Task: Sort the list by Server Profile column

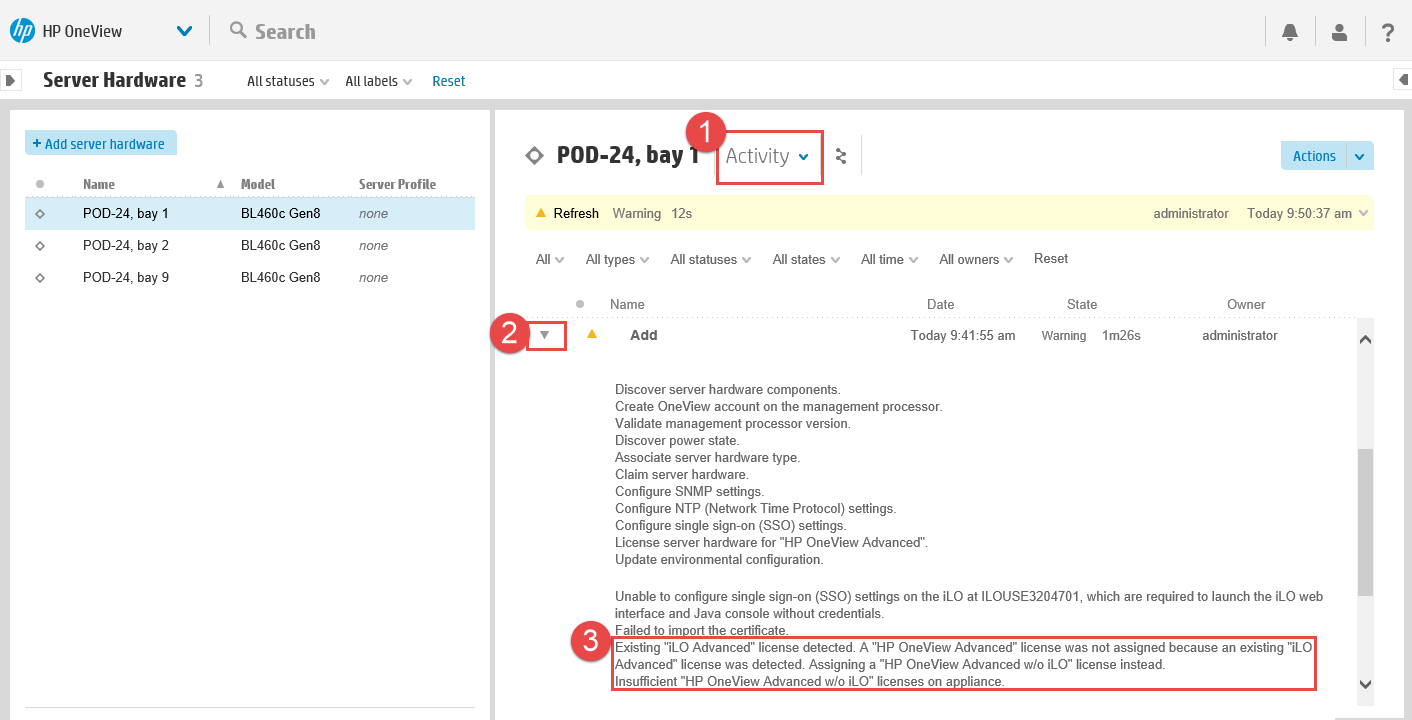Action: (x=397, y=184)
